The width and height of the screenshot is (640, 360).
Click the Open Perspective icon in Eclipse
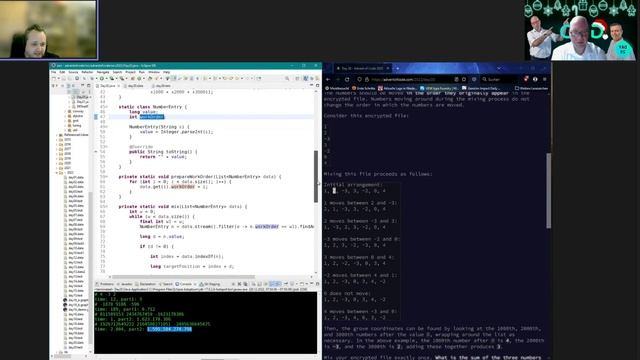tap(297, 78)
